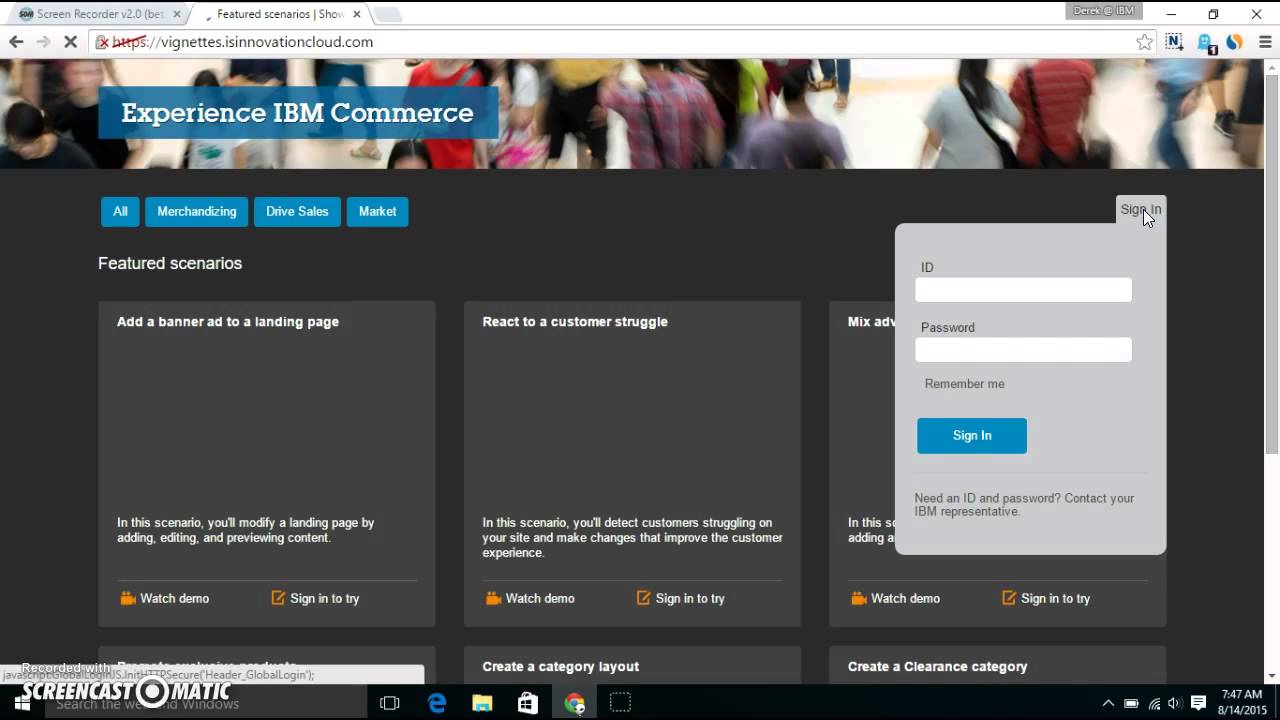Click the Create a category layout title

(561, 667)
